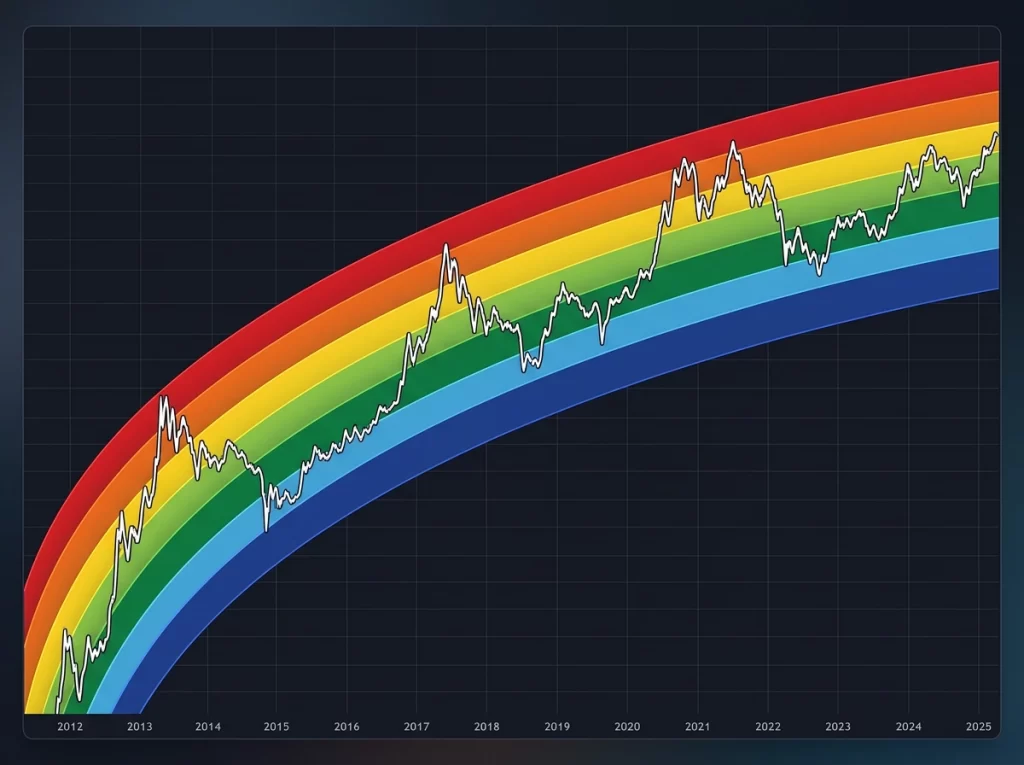The image size is (1024, 765).
Task: Click the 2021 year marker
Action: pyautogui.click(x=697, y=726)
